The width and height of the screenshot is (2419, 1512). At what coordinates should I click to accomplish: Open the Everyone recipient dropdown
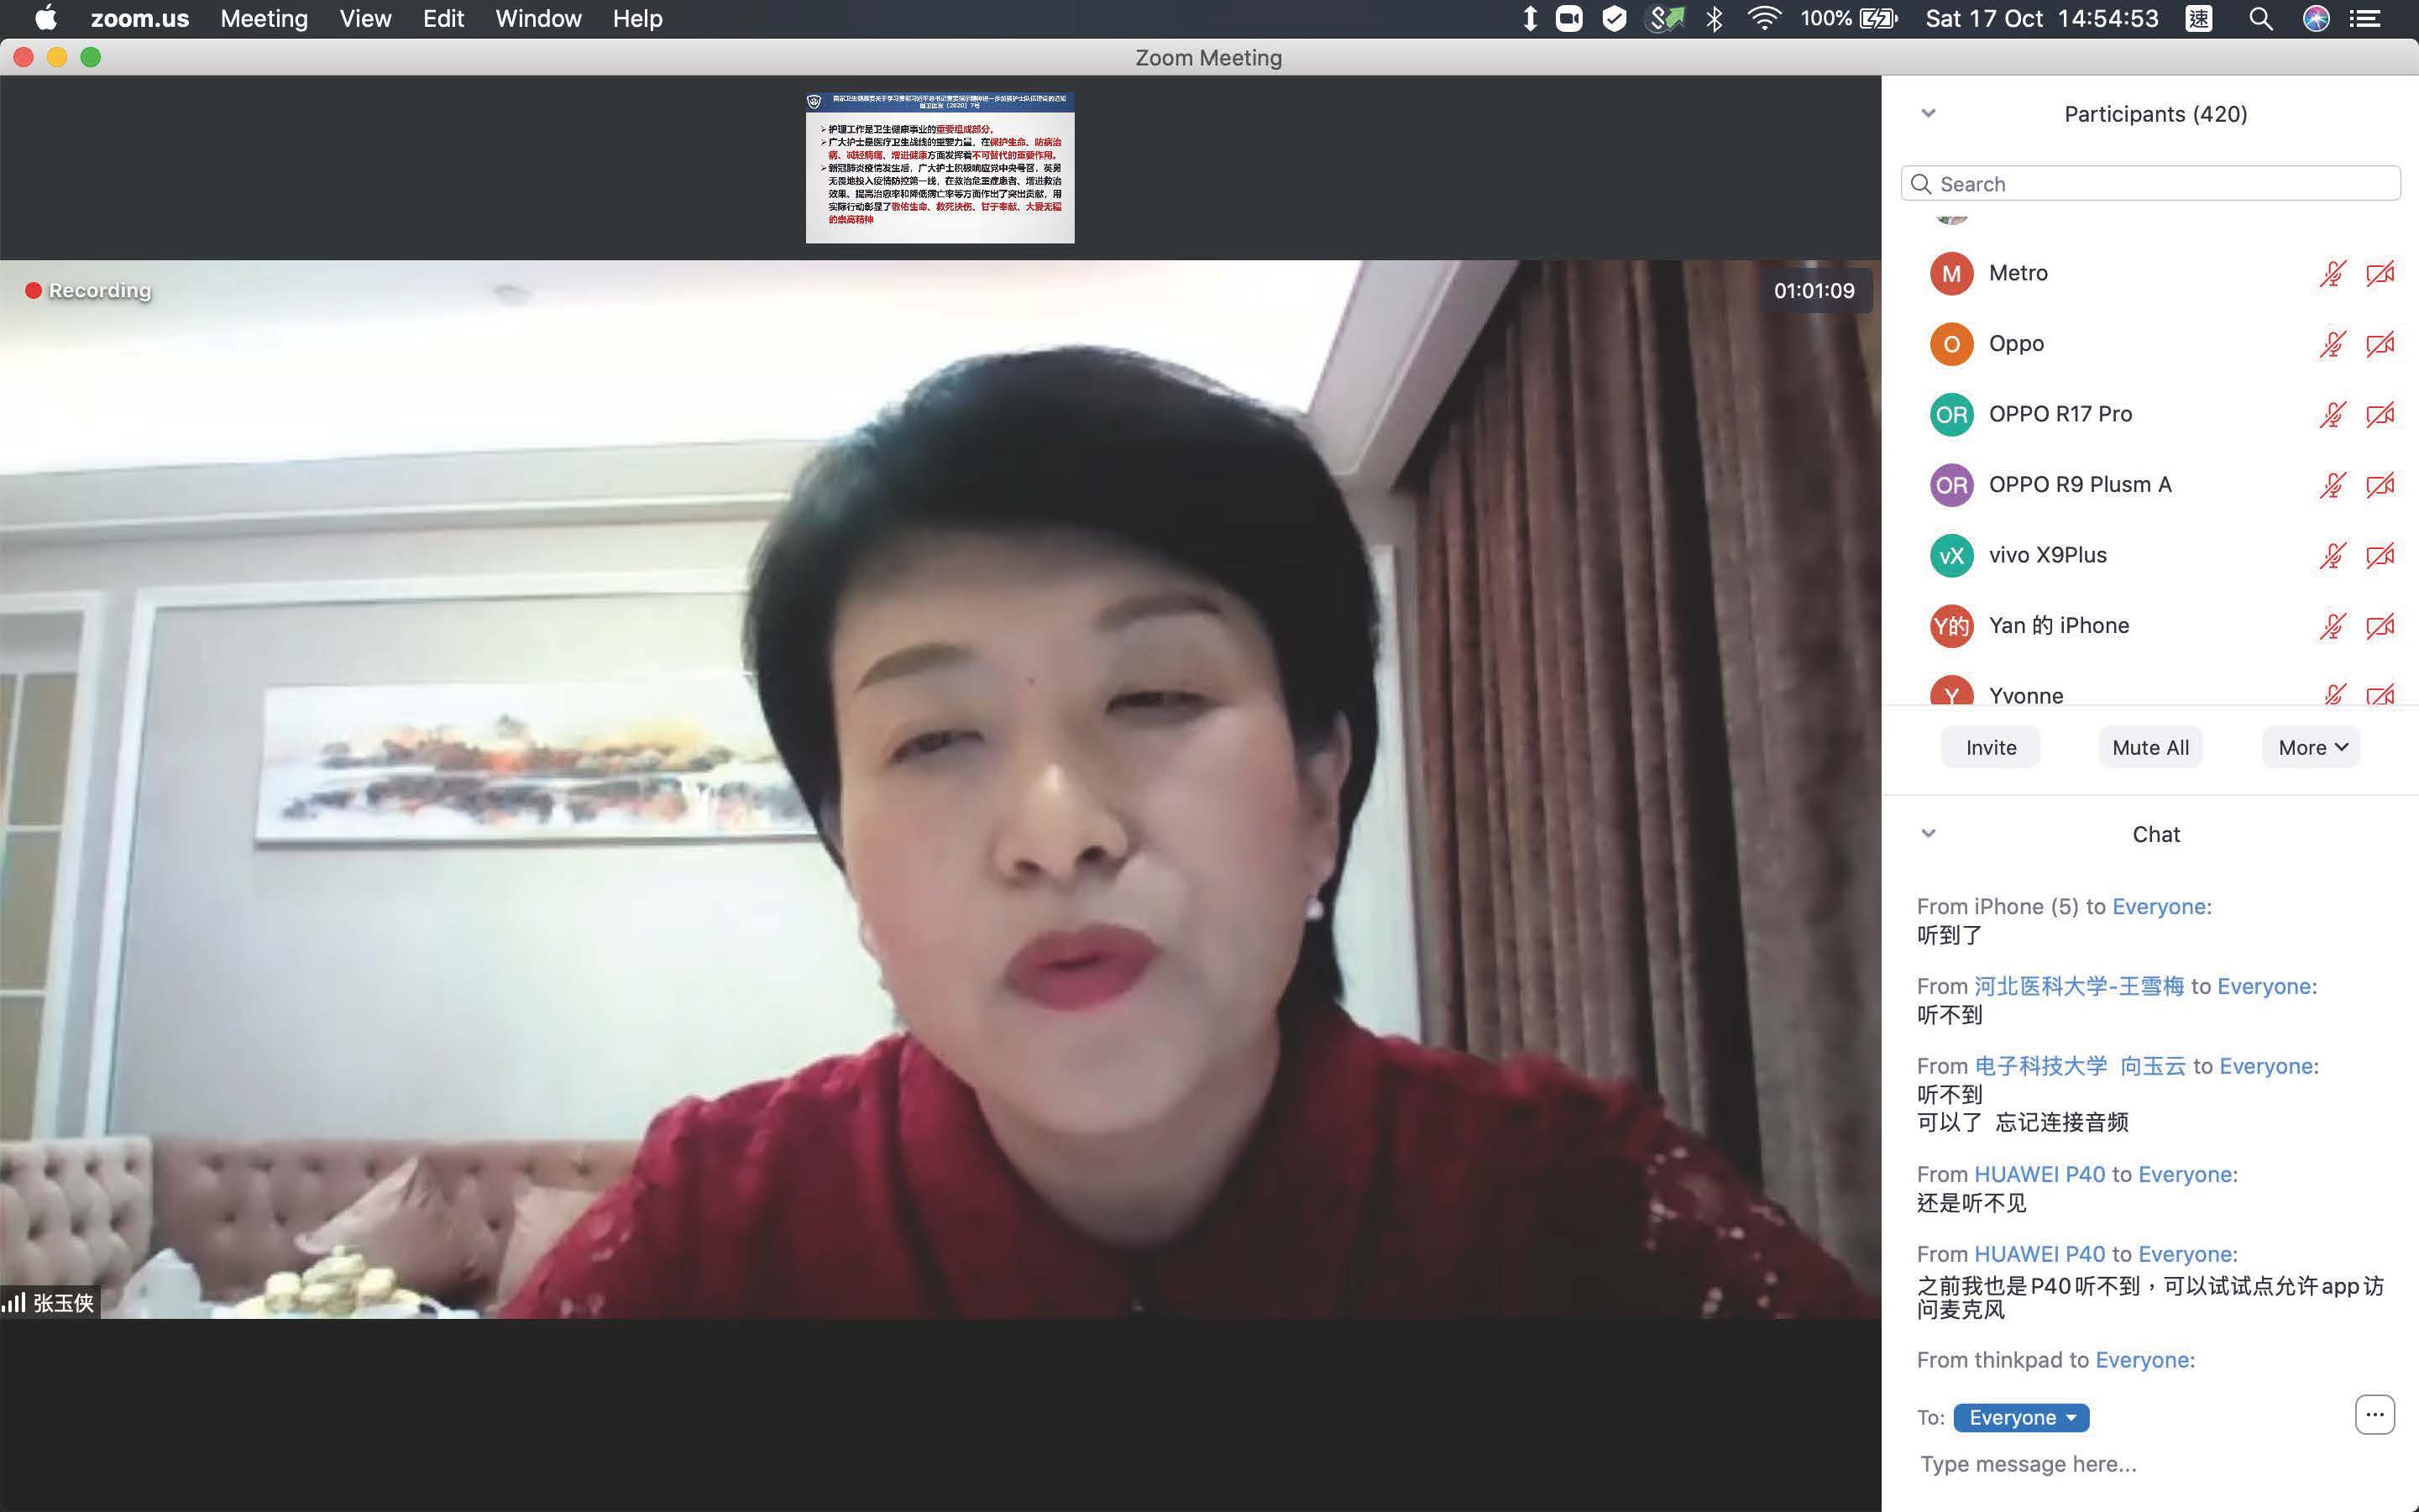[x=2021, y=1417]
